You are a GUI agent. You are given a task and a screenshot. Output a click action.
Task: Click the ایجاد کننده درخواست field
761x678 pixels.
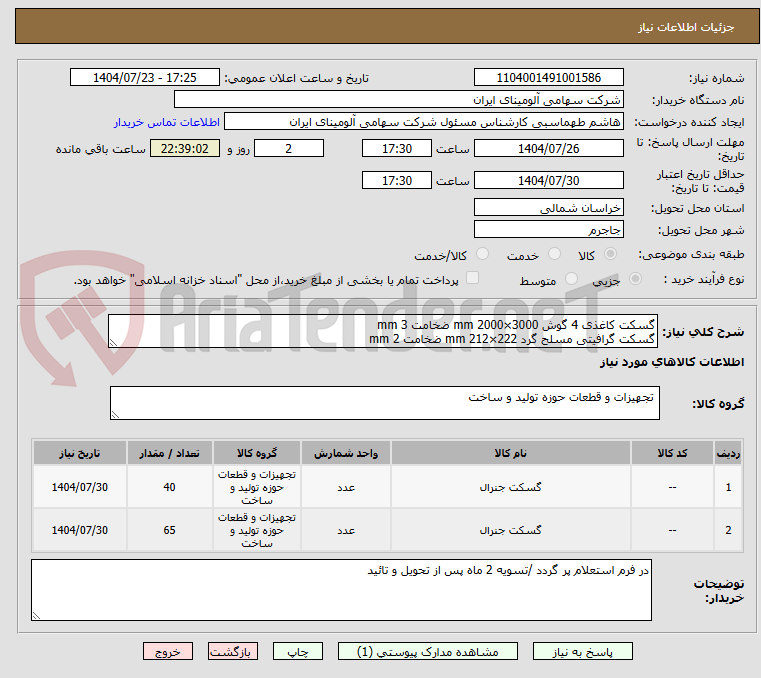click(x=424, y=122)
